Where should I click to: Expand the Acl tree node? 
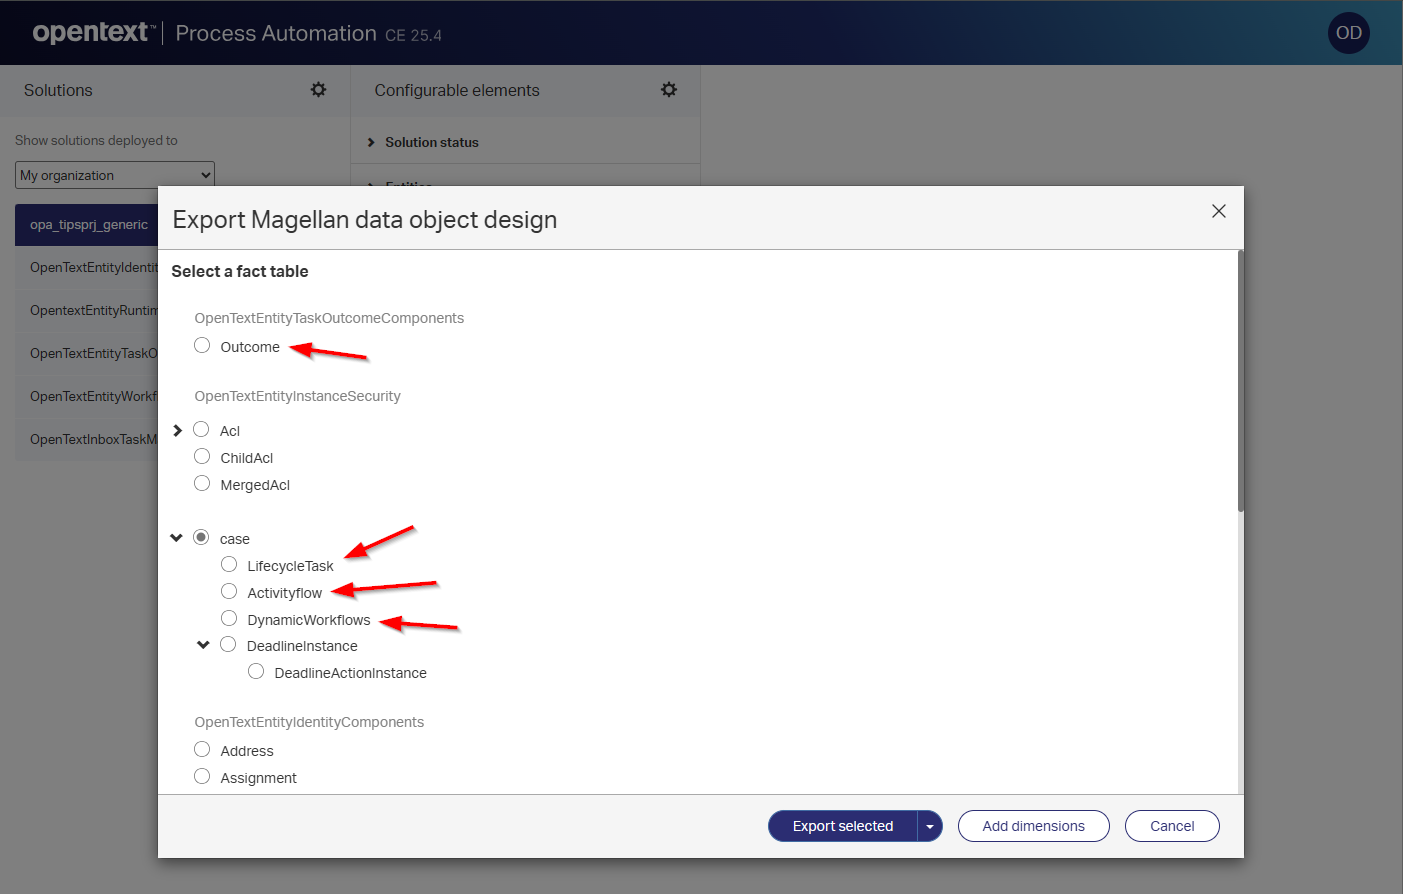177,430
